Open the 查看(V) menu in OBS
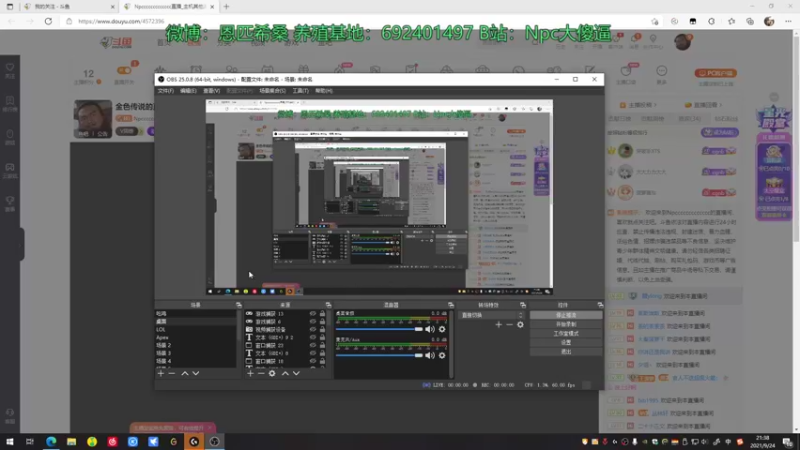 211,91
